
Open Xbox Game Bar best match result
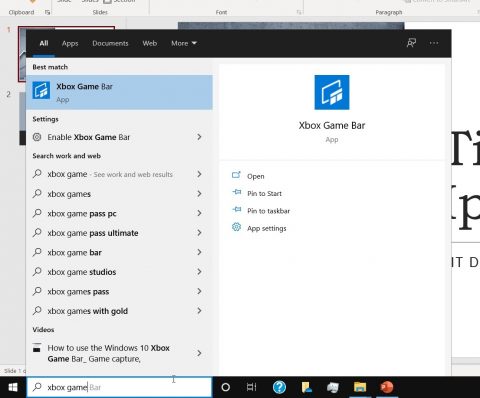click(119, 92)
